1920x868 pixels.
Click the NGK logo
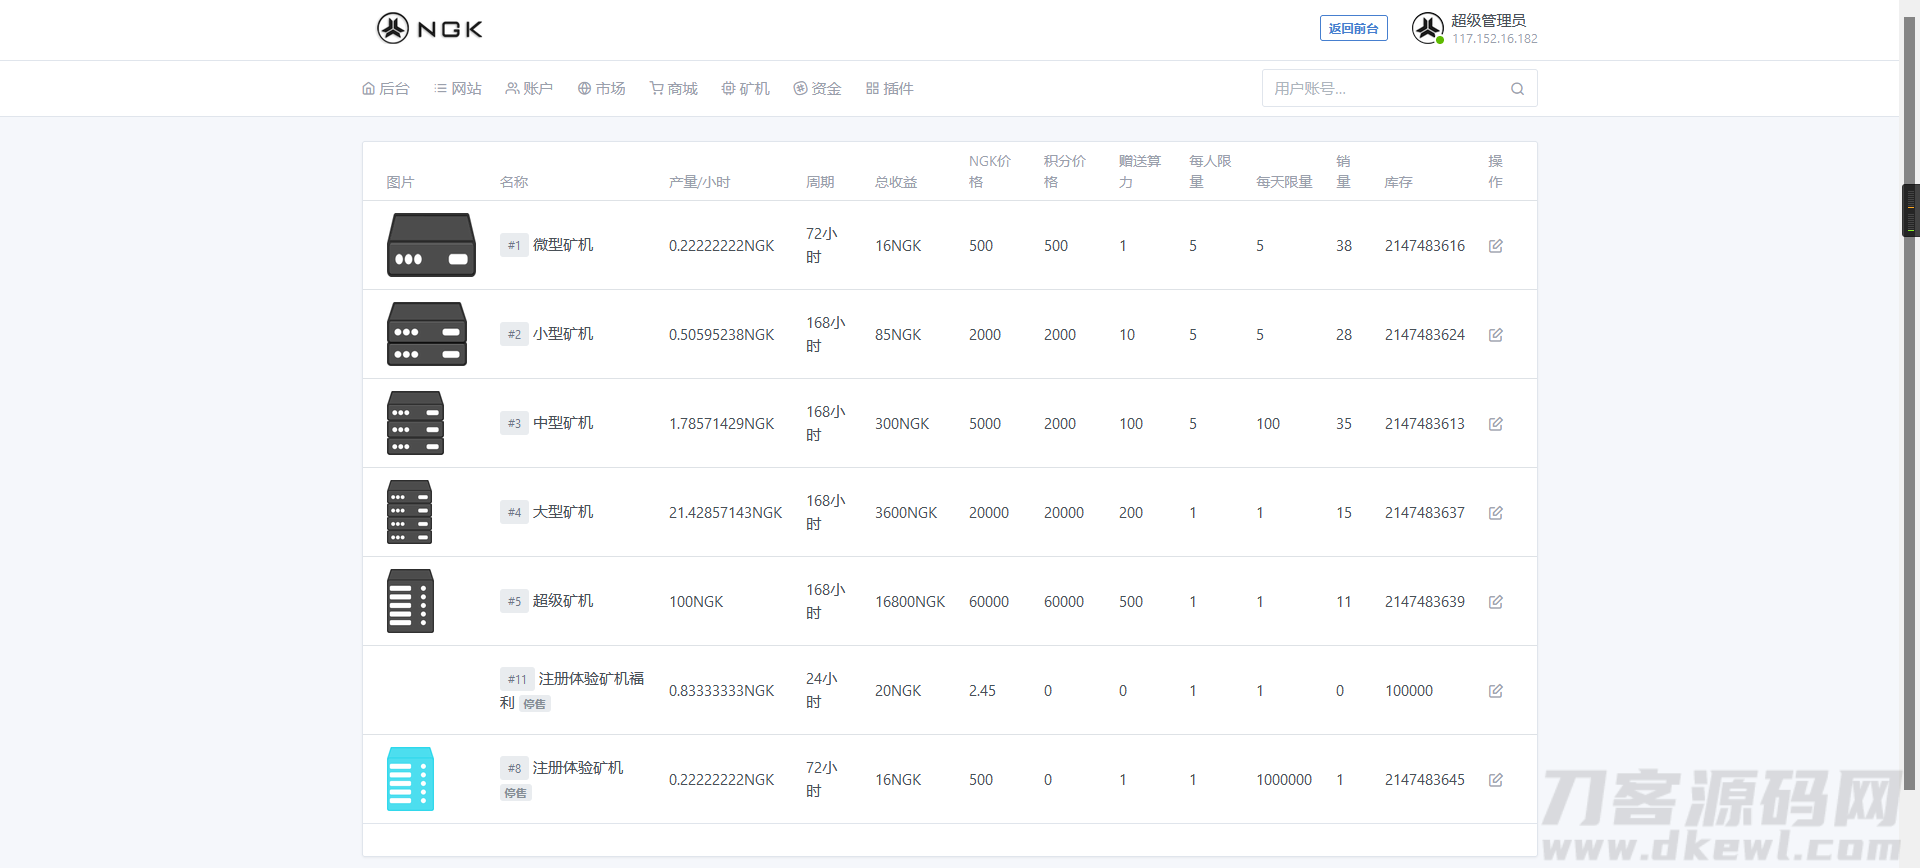click(x=430, y=28)
